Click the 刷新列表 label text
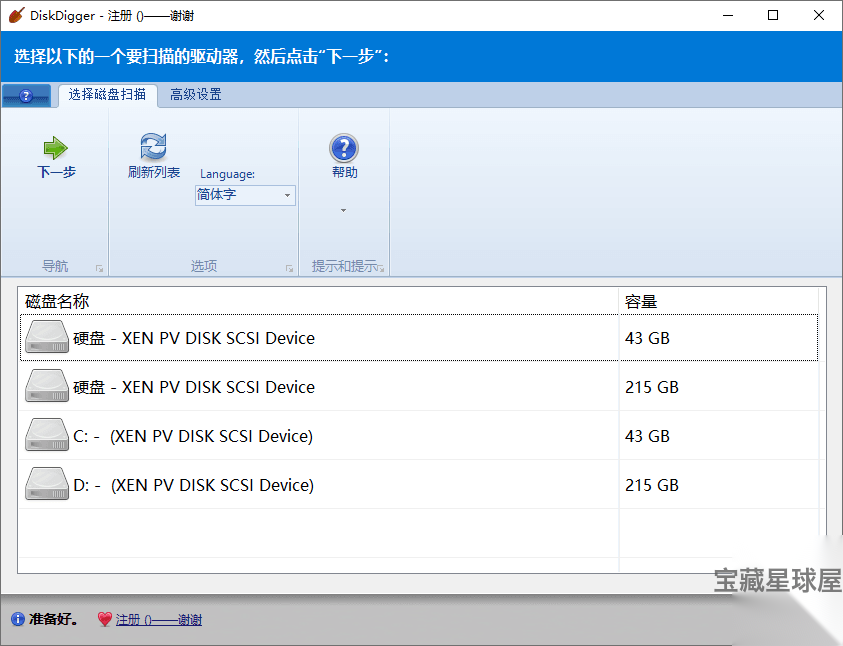Viewport: 843px width, 646px height. click(x=154, y=172)
